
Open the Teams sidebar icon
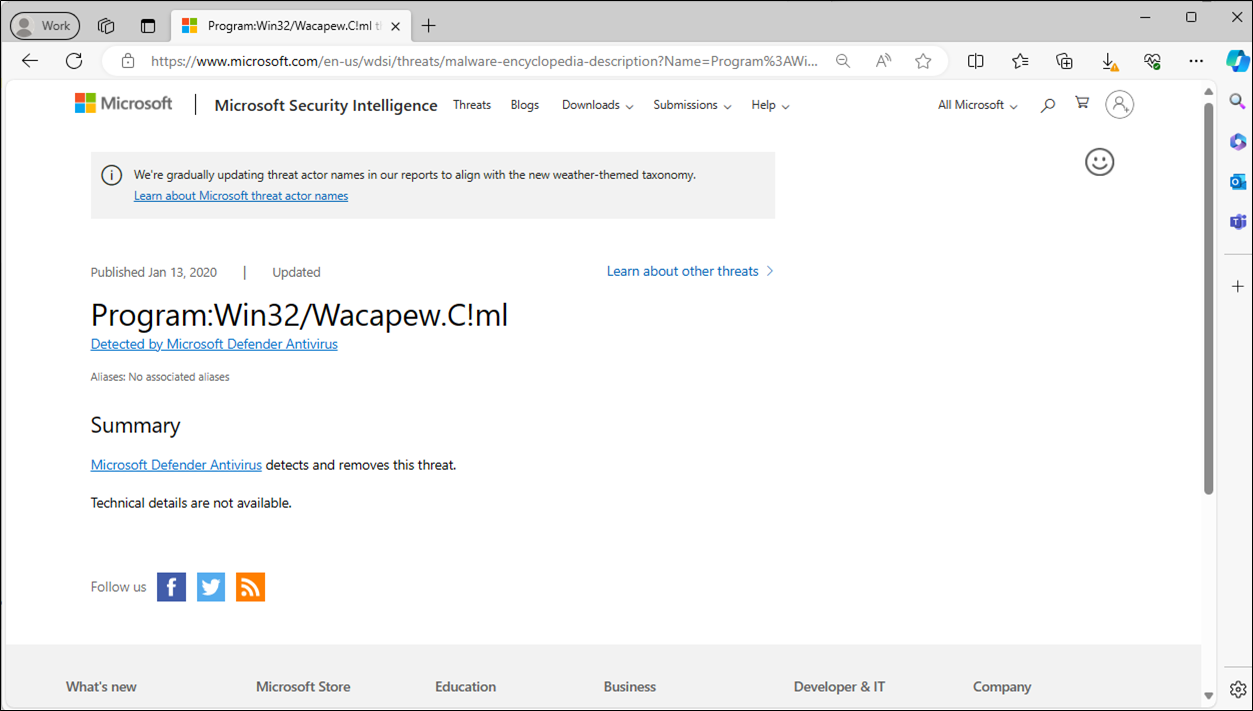click(x=1238, y=221)
